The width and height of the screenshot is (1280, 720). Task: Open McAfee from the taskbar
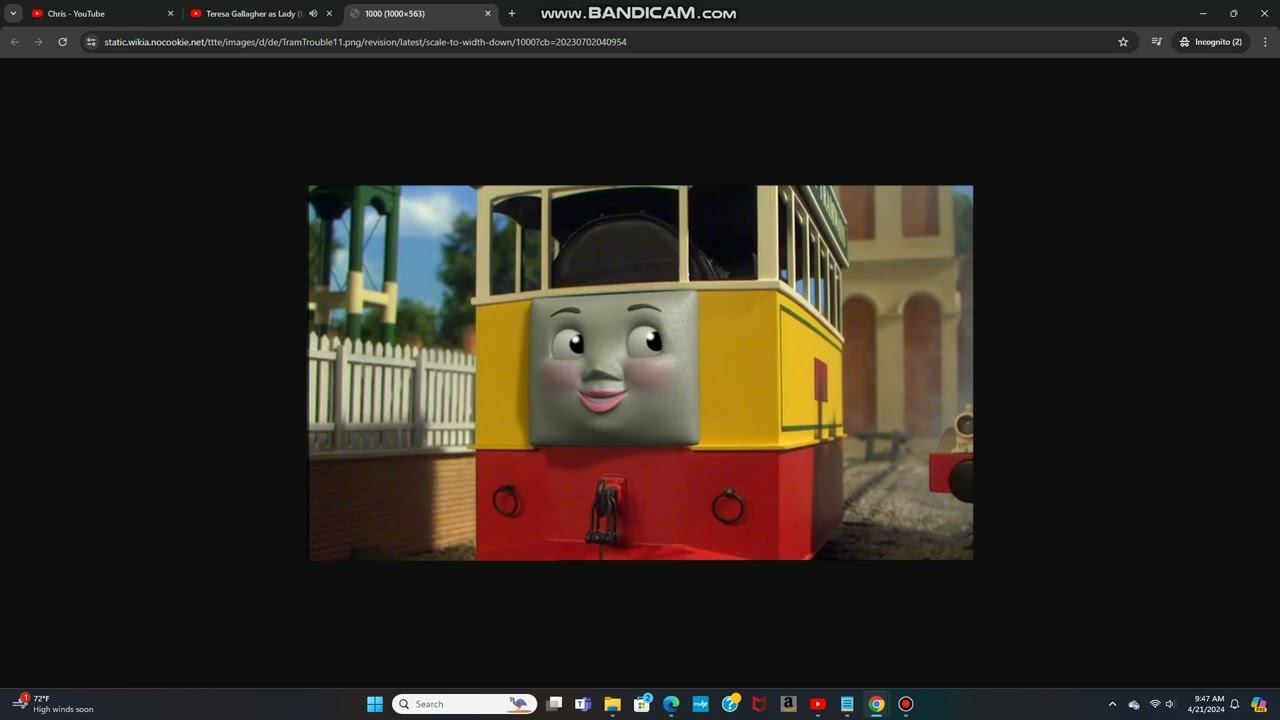pyautogui.click(x=759, y=704)
